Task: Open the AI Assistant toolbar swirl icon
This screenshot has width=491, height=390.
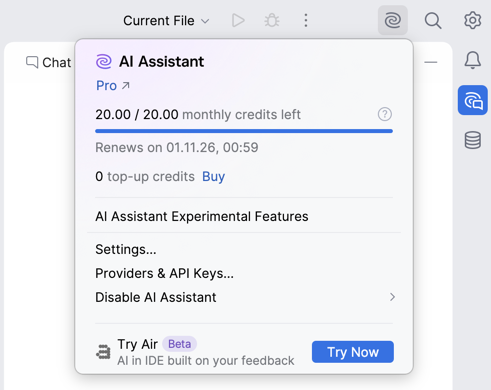Action: (x=393, y=20)
